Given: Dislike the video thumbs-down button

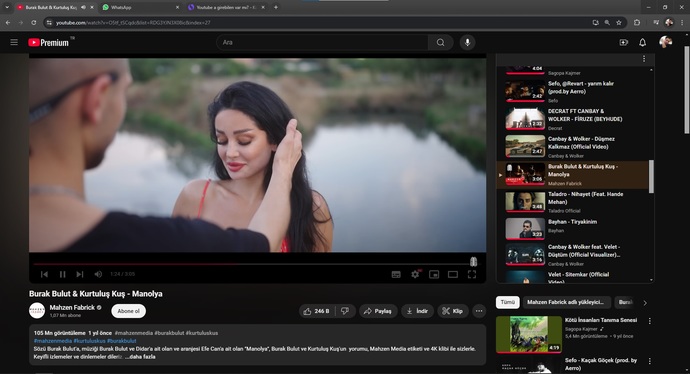Looking at the screenshot, I should pyautogui.click(x=345, y=311).
